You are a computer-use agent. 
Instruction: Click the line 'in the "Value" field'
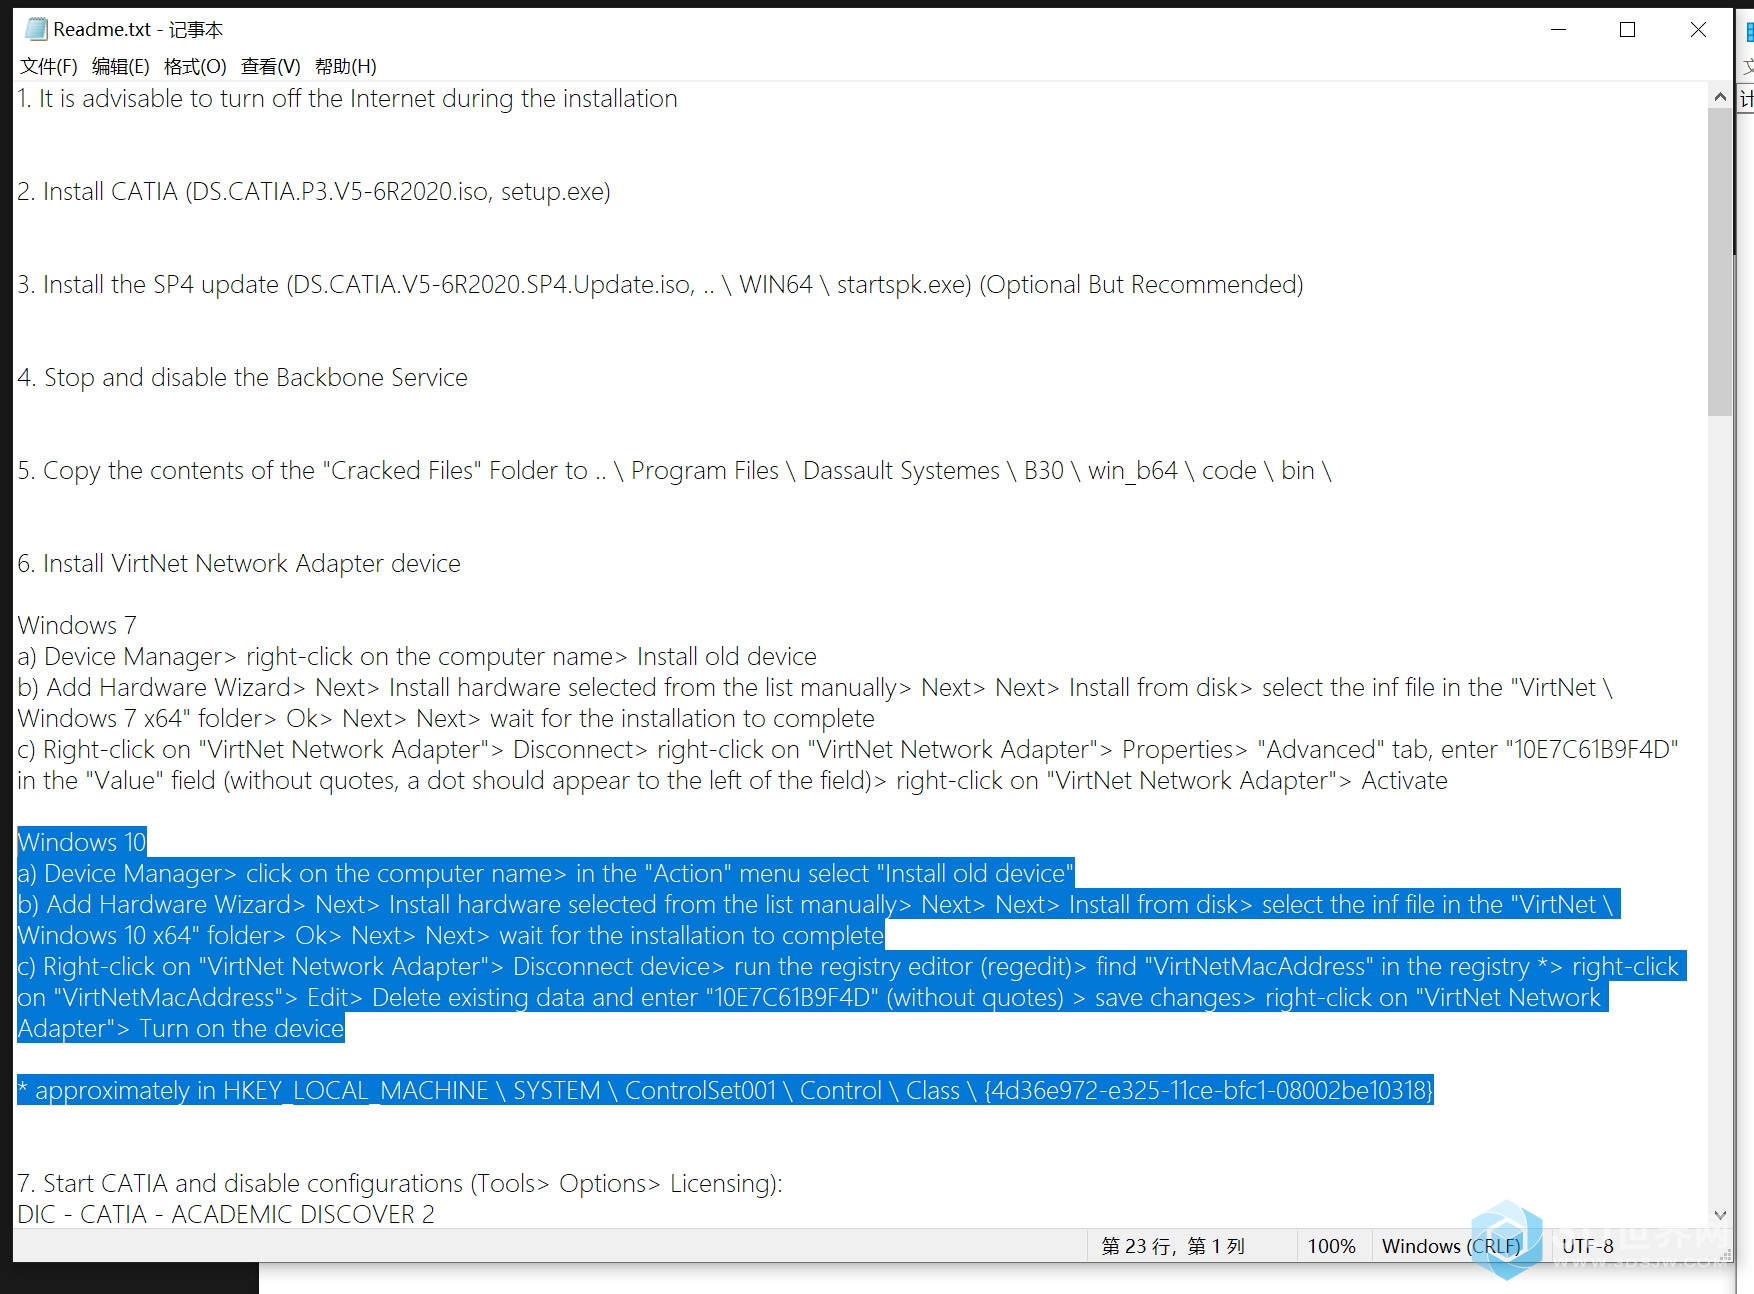pyautogui.click(x=732, y=781)
